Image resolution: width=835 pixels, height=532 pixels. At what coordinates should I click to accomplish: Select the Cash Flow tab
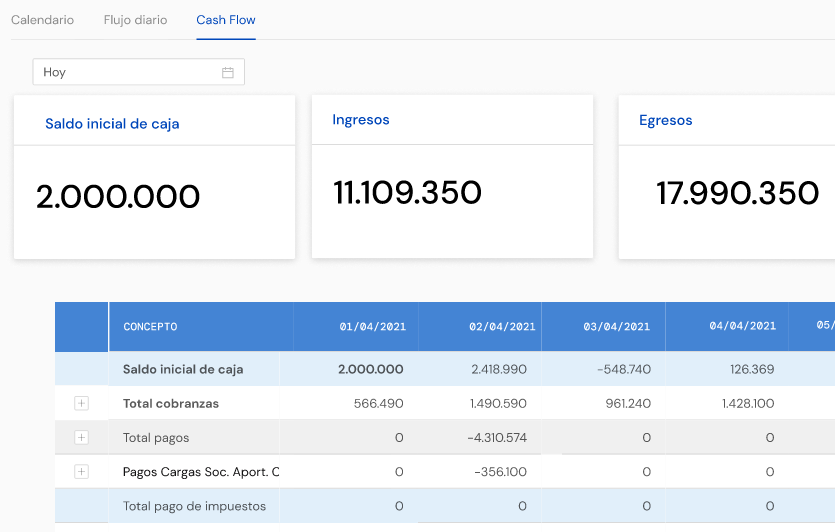coord(226,20)
